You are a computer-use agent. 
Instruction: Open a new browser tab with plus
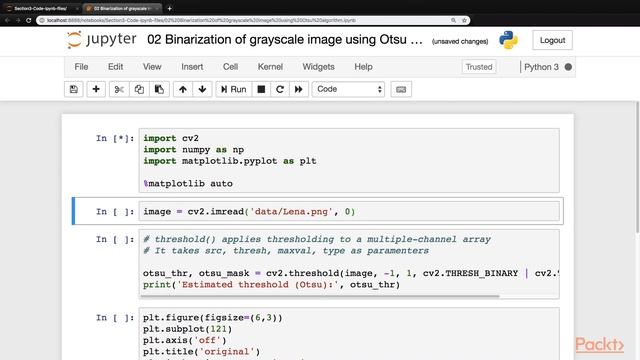click(169, 8)
